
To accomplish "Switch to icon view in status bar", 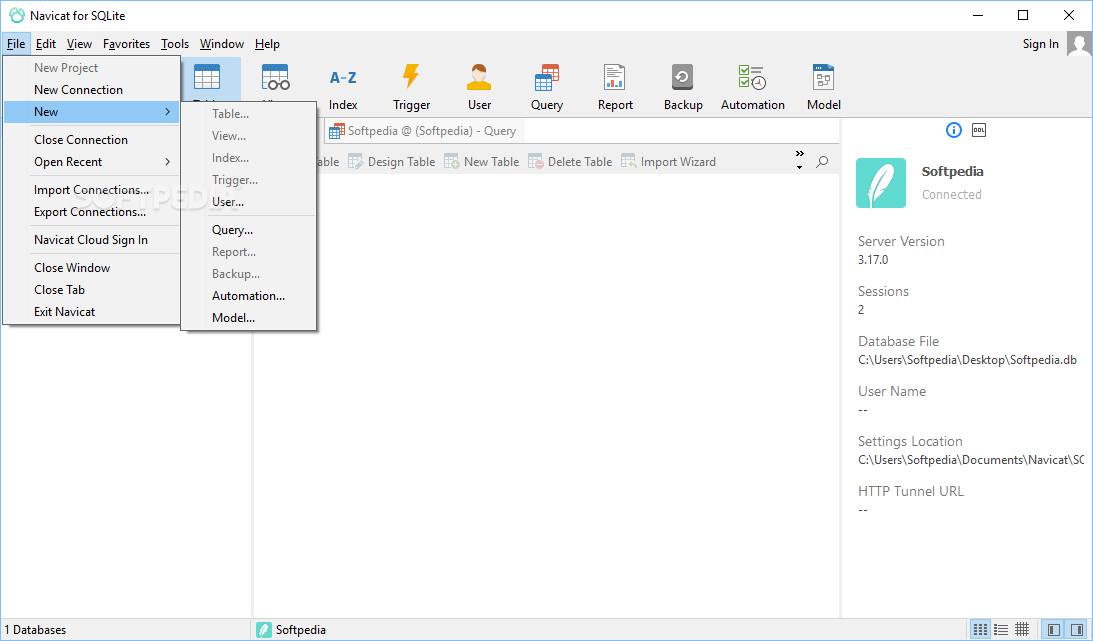I will (980, 630).
